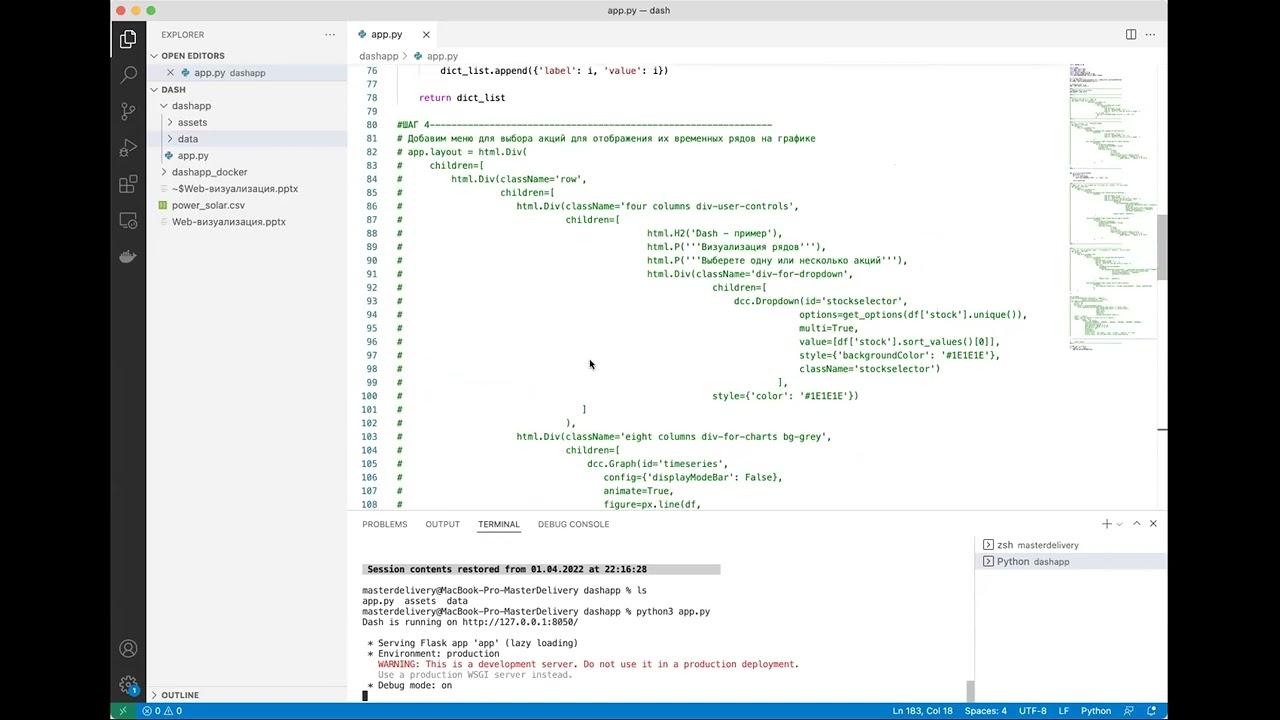Switch to the OUTPUT tab
The image size is (1280, 720).
pos(442,524)
